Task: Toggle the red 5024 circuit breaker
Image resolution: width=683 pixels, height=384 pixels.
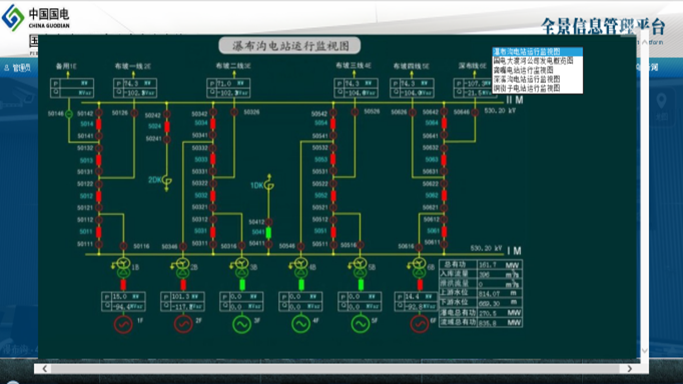Action: [167, 127]
